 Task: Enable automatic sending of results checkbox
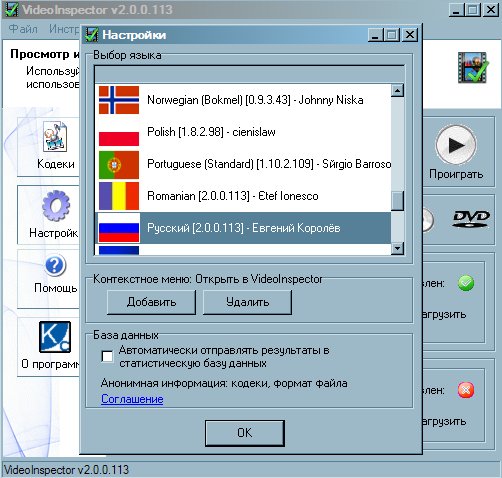coord(107,356)
